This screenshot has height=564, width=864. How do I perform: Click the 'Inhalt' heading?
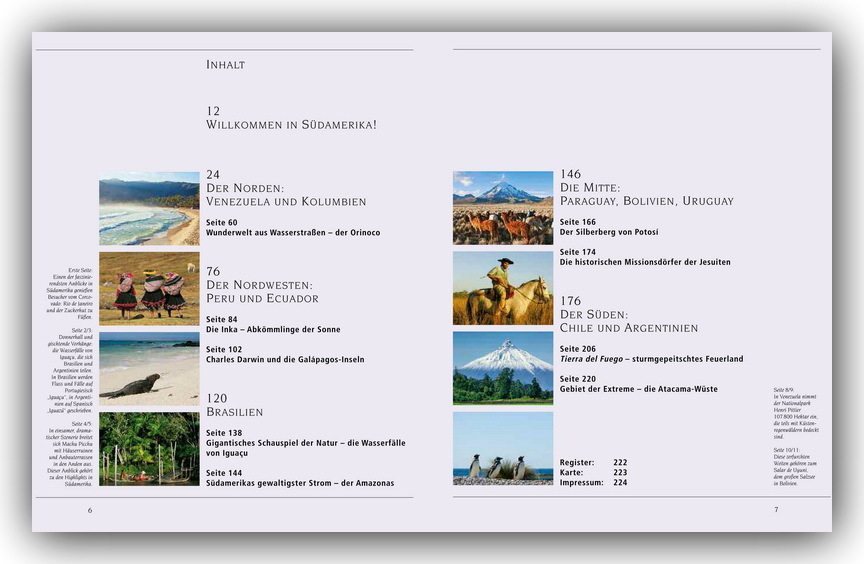tap(226, 65)
